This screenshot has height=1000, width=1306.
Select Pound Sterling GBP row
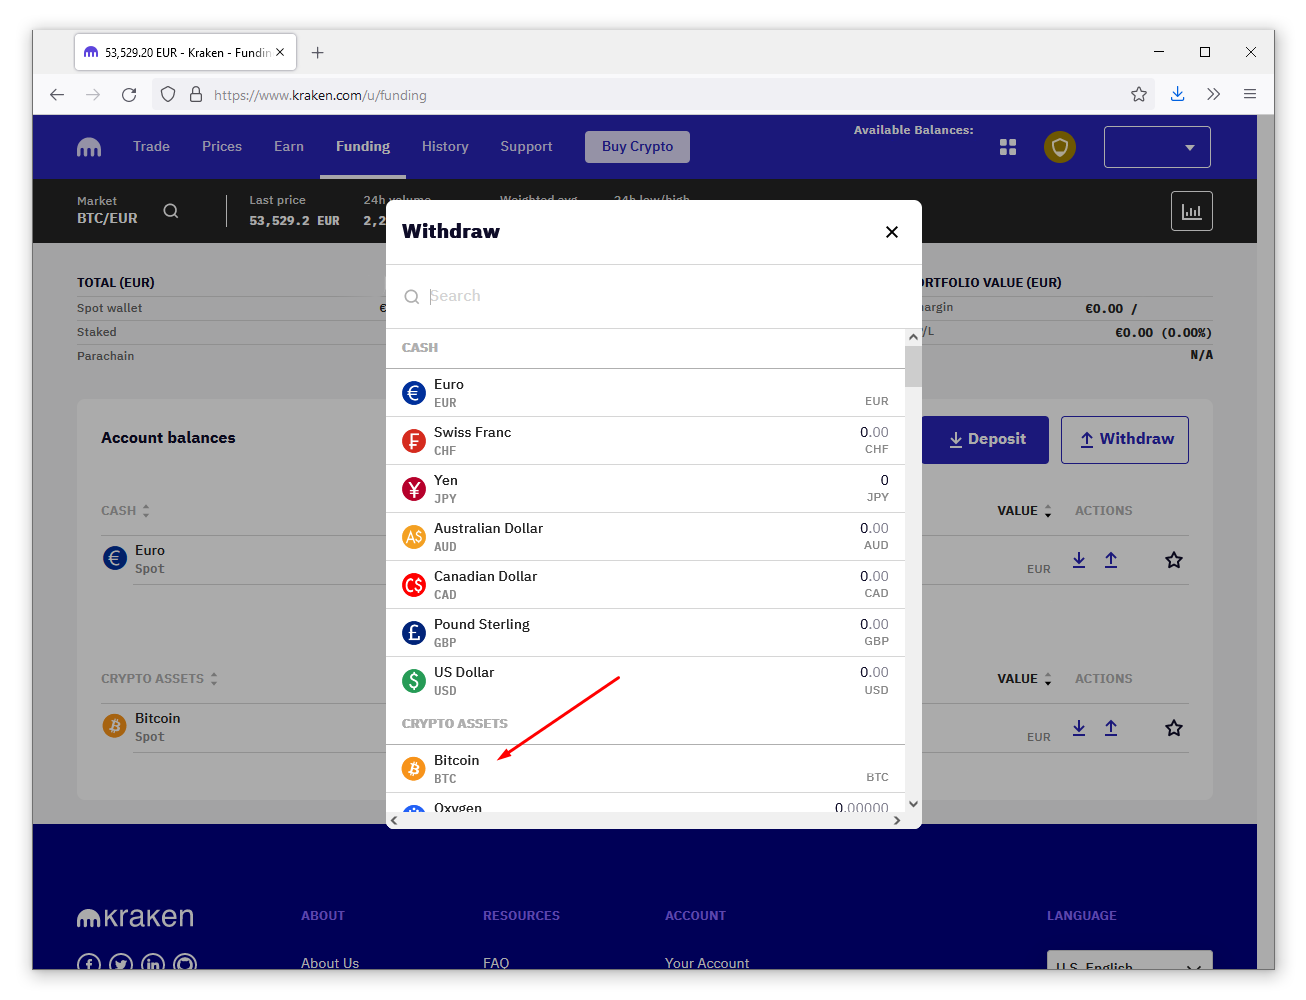(x=645, y=633)
